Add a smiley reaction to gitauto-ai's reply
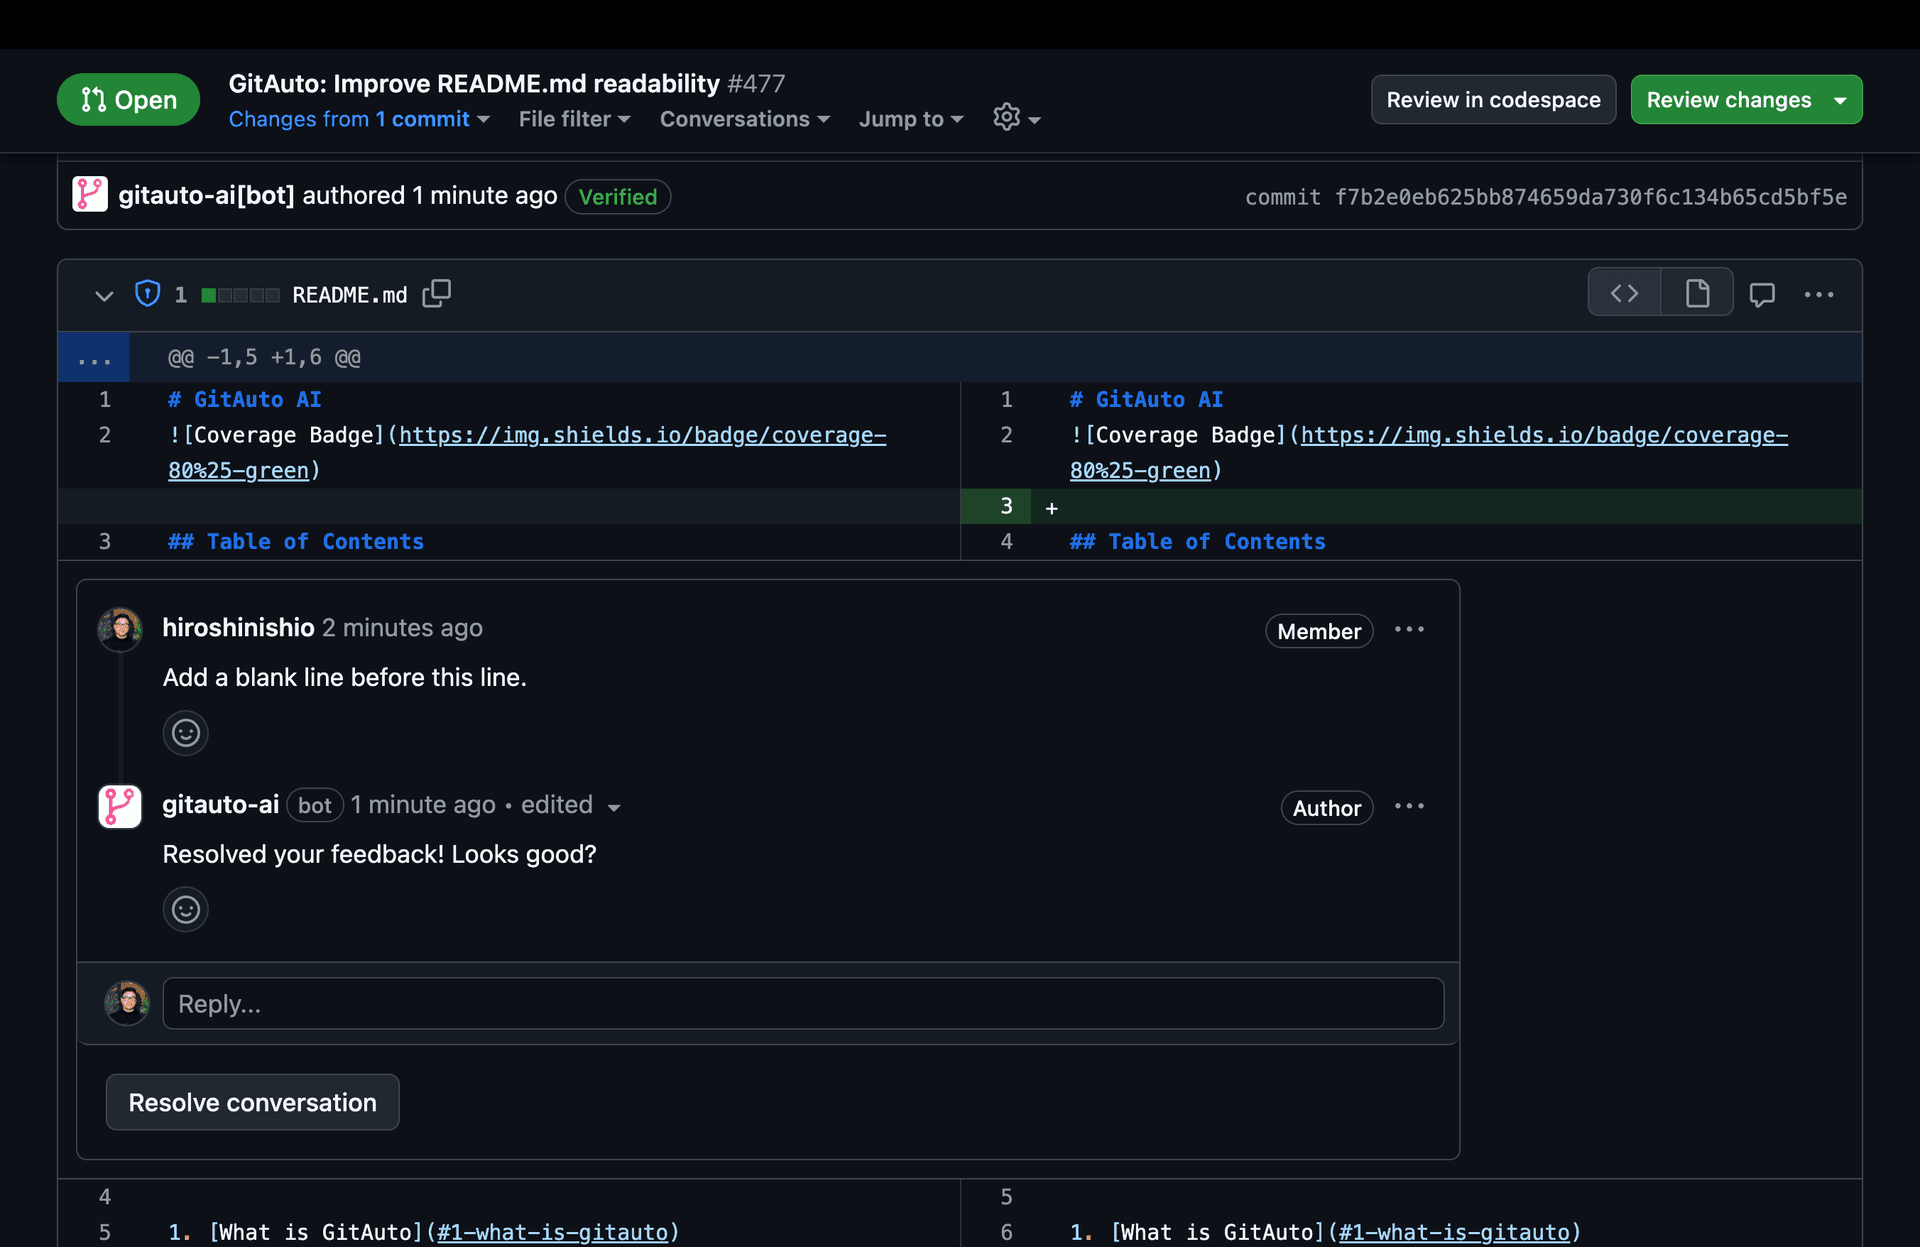 185,909
